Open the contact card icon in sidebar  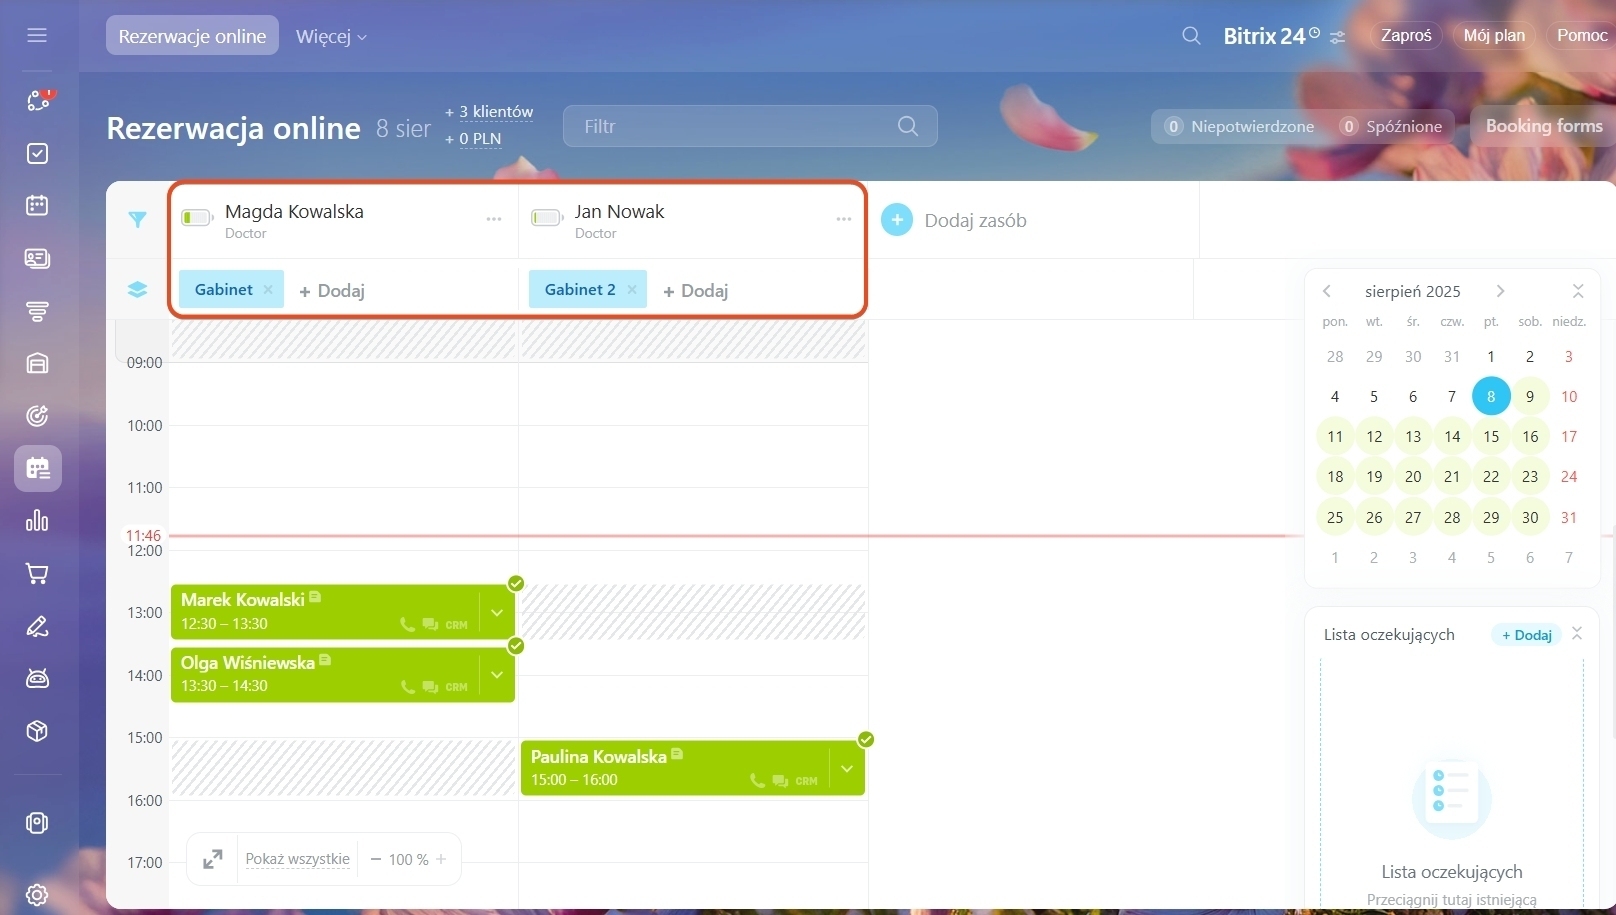click(37, 258)
